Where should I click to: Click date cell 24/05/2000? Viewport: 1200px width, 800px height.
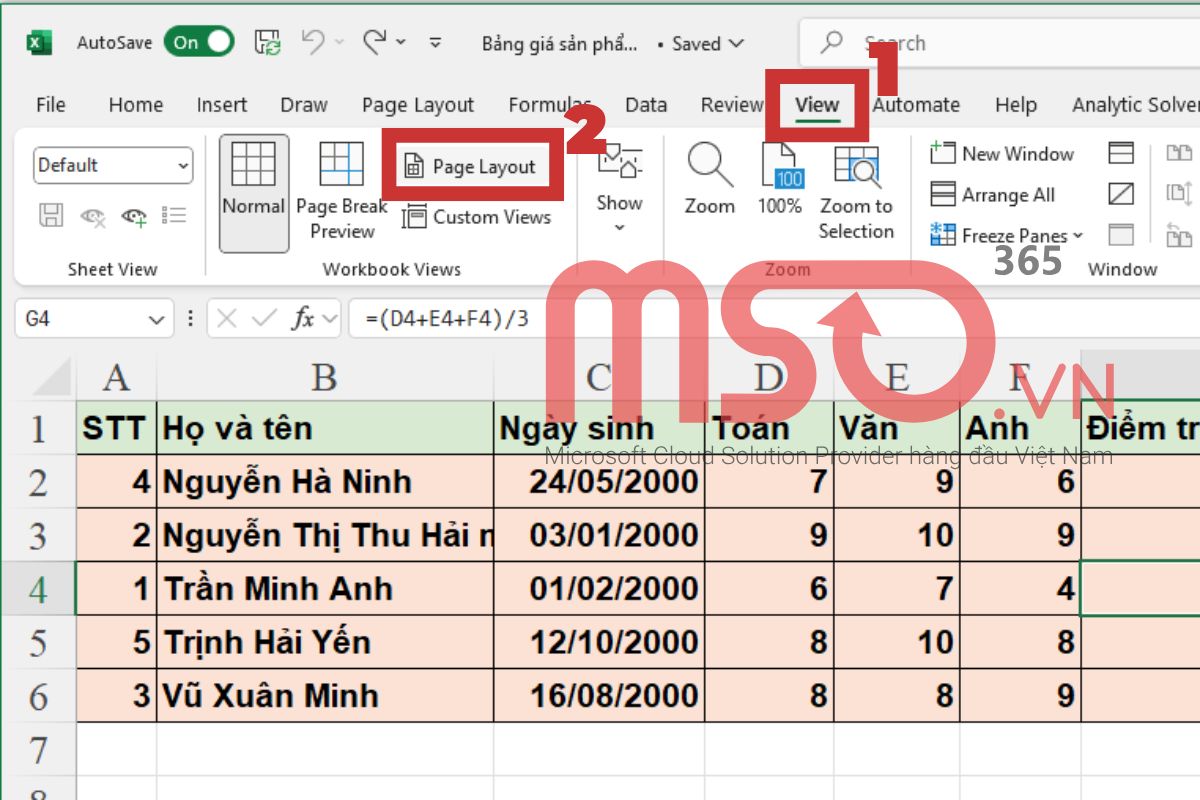[x=600, y=482]
